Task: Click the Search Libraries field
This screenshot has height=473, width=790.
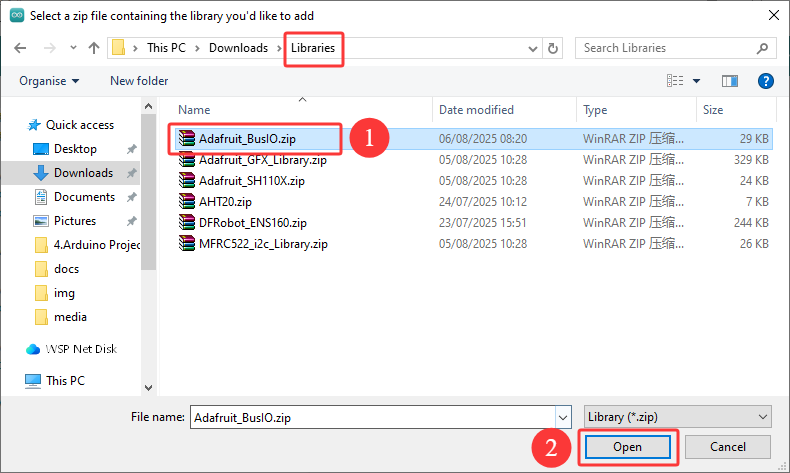Action: pyautogui.click(x=668, y=48)
